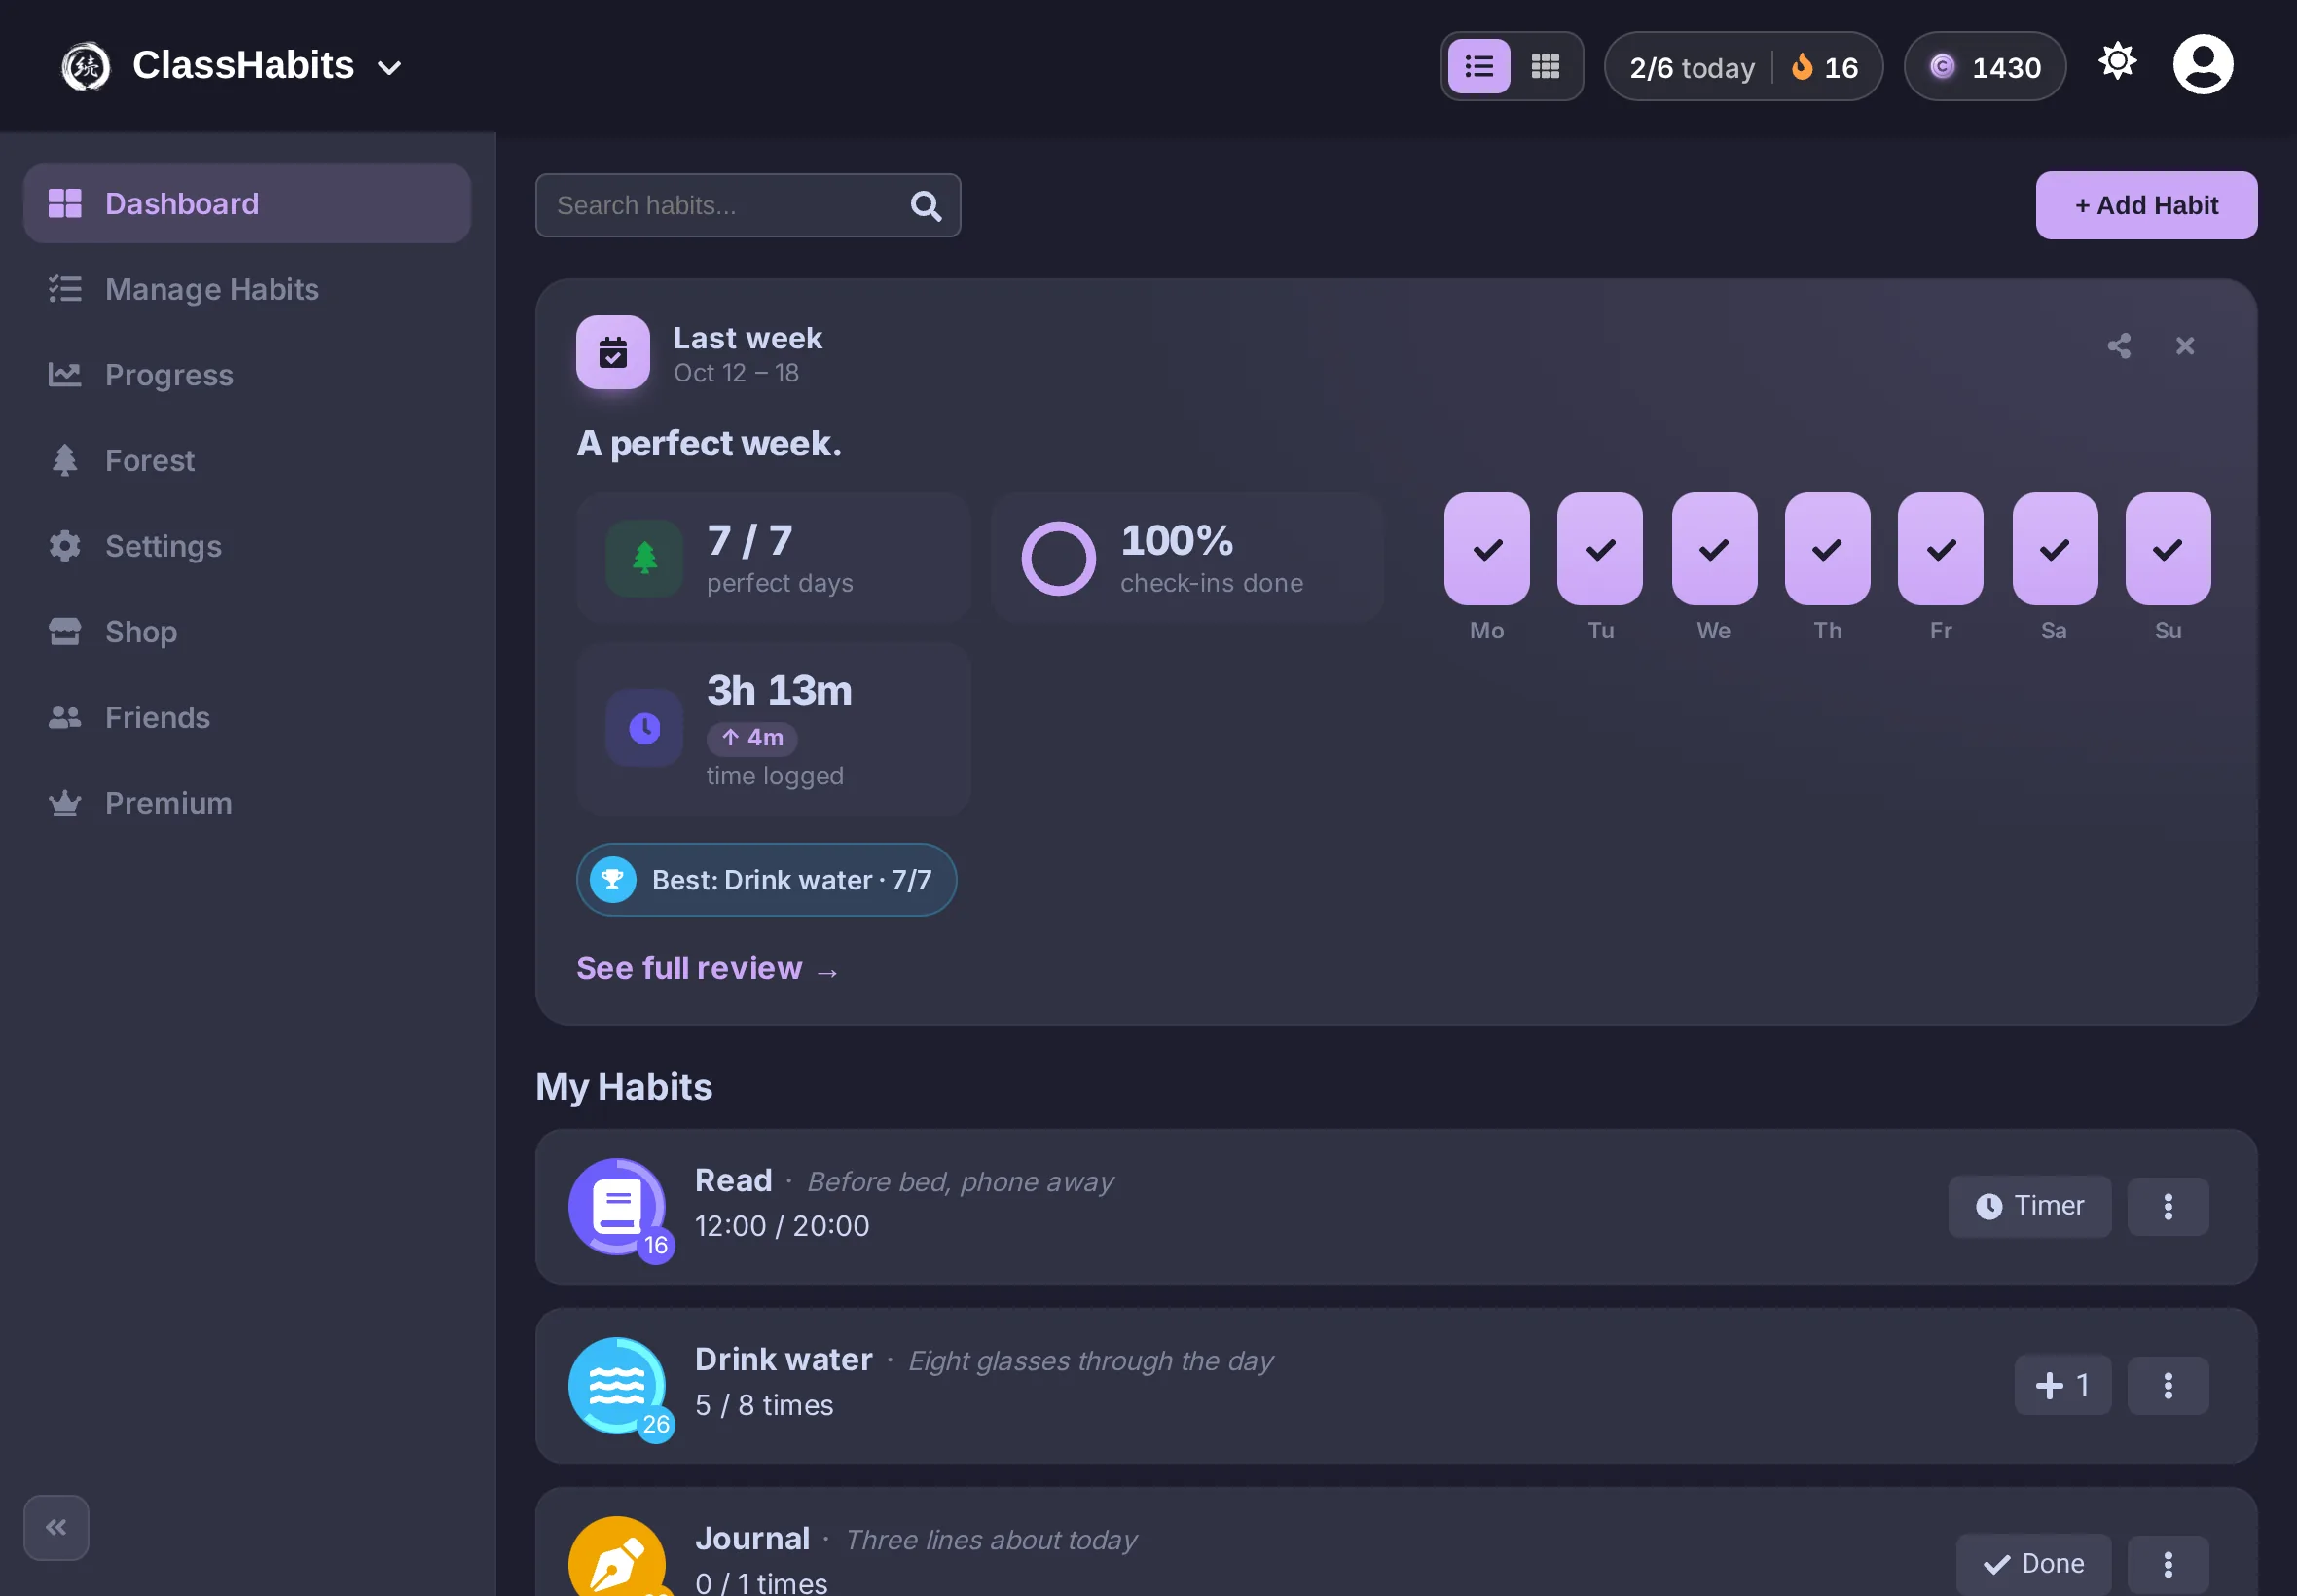The width and height of the screenshot is (2297, 1596).
Task: Dismiss the Last week card
Action: pos(2184,346)
